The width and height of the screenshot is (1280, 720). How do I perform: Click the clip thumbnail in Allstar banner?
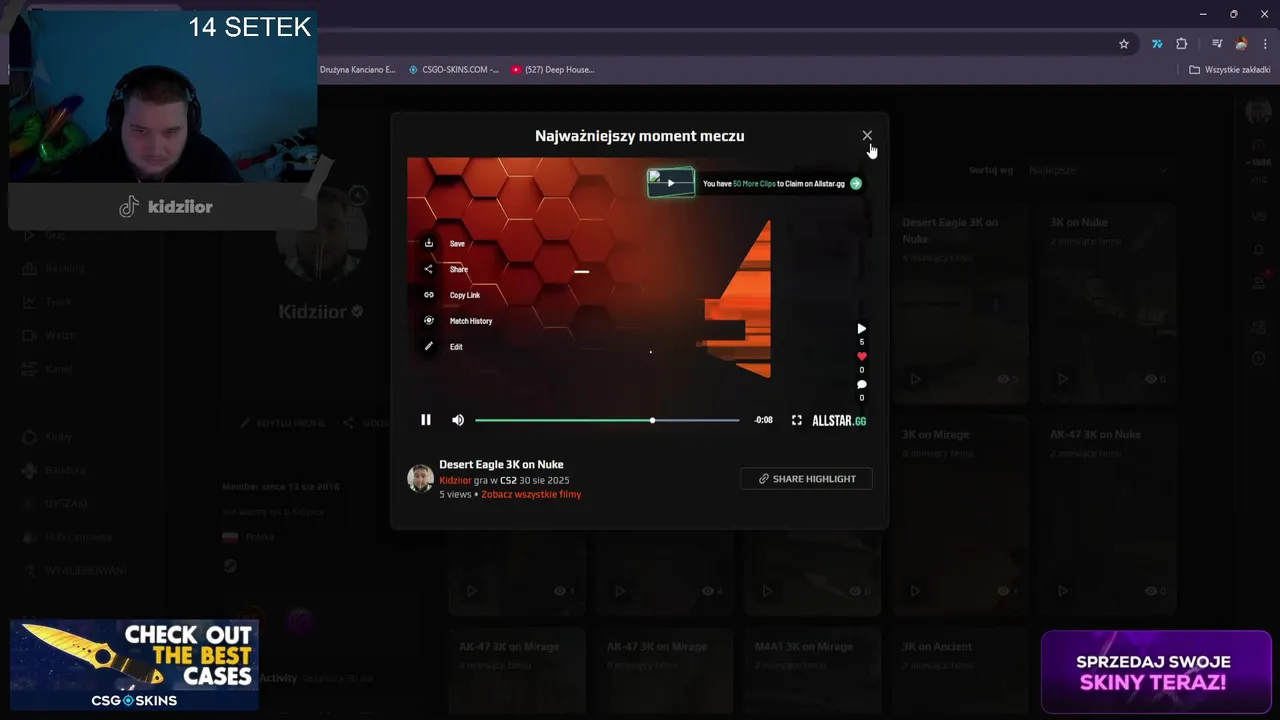tap(671, 182)
